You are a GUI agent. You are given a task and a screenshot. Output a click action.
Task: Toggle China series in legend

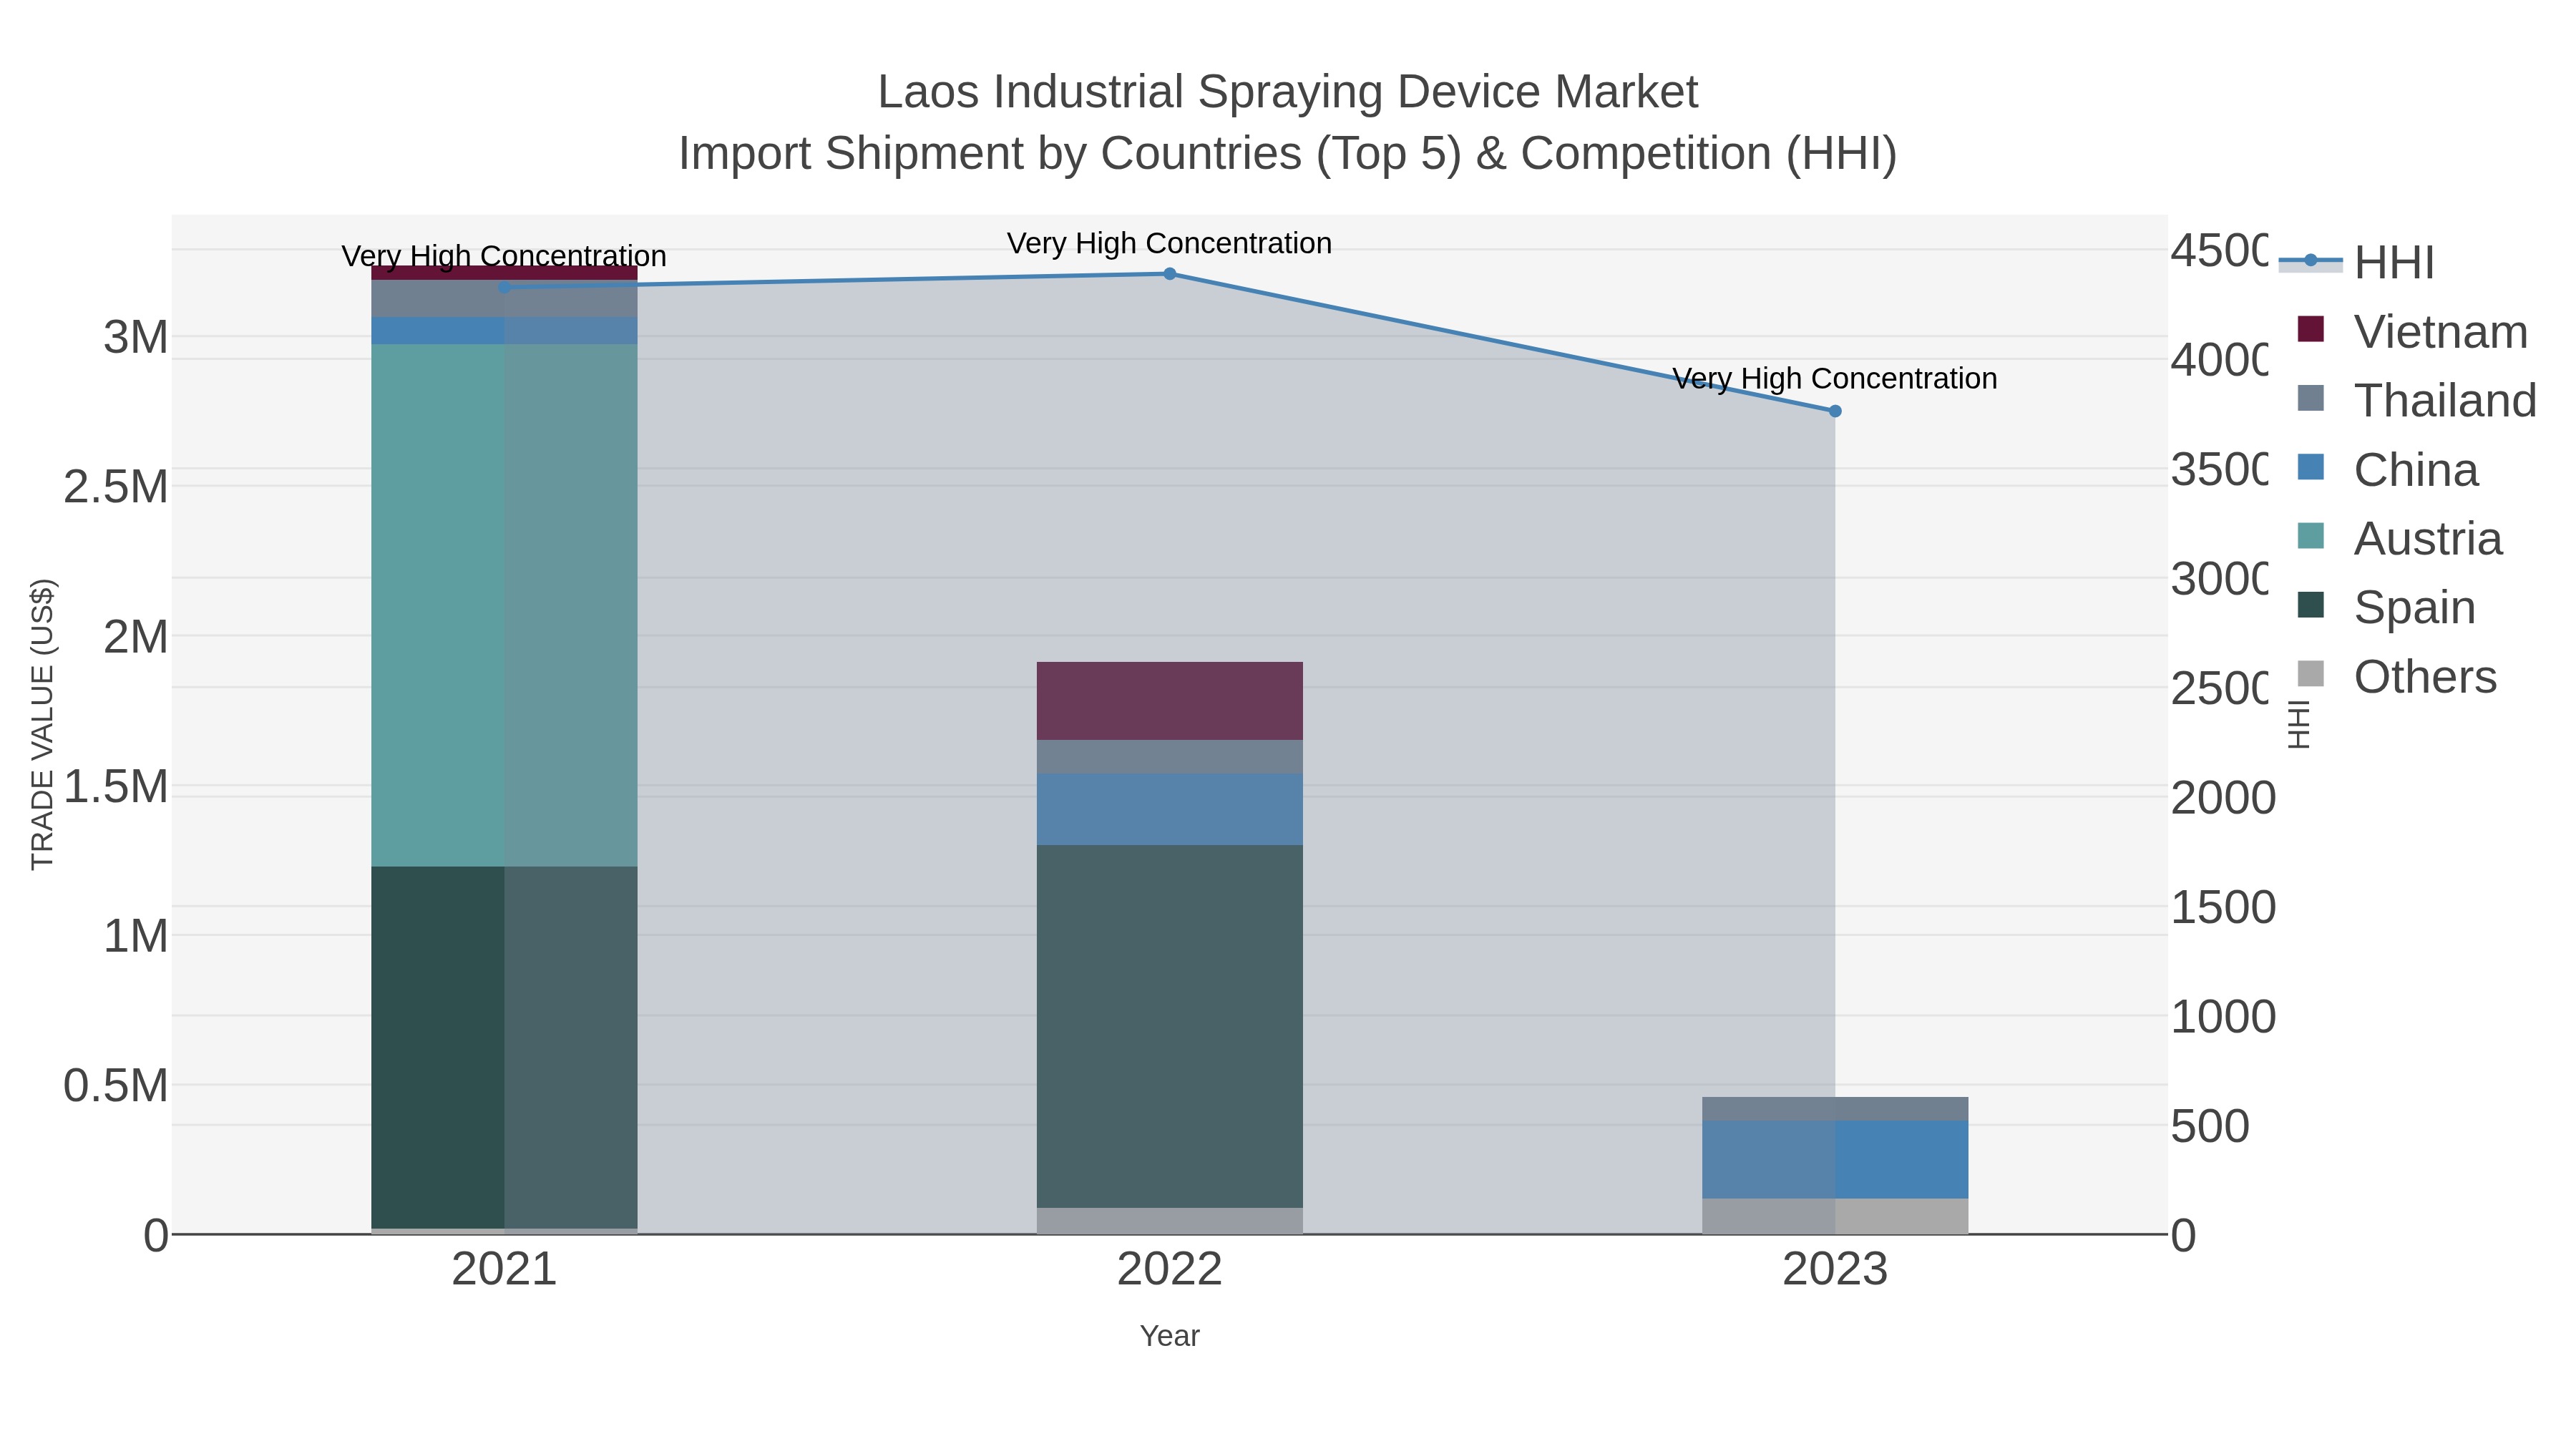coord(2388,469)
